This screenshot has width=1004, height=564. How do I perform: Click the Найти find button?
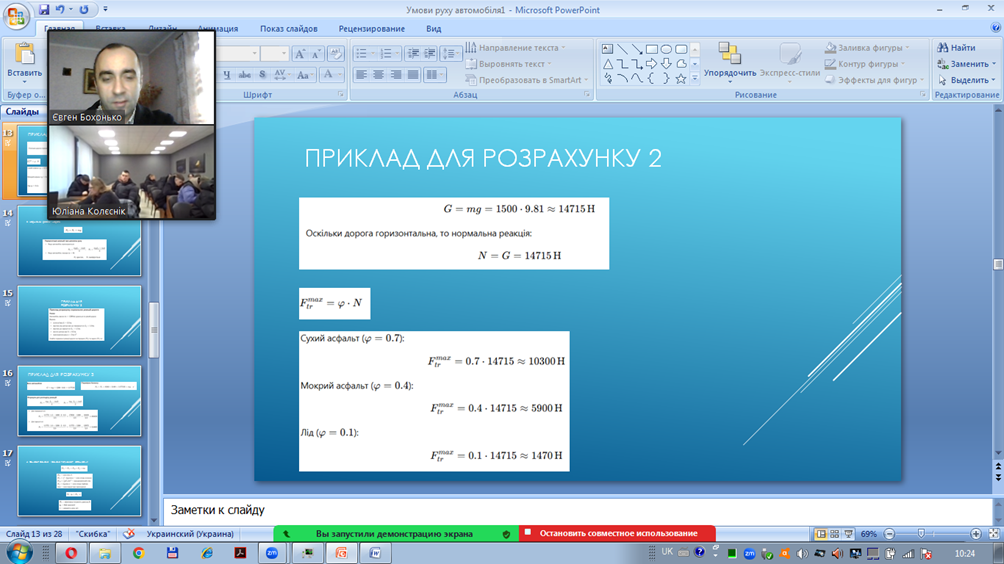point(956,48)
